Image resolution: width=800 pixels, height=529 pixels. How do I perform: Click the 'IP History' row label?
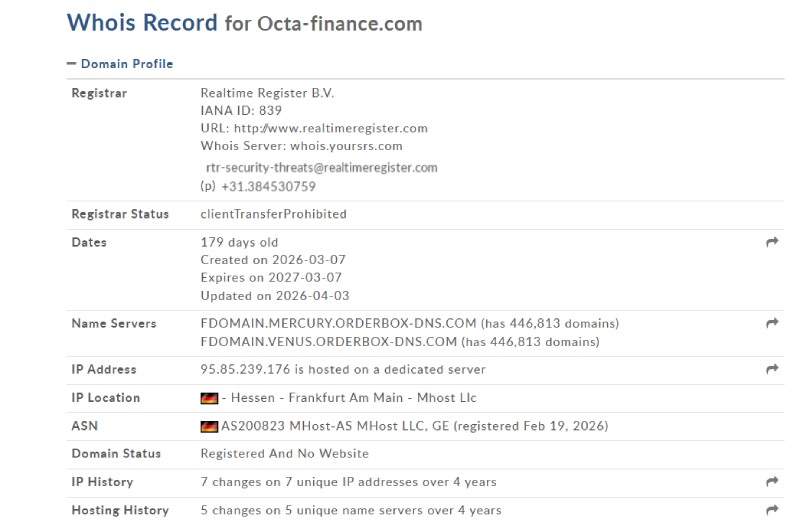[102, 482]
